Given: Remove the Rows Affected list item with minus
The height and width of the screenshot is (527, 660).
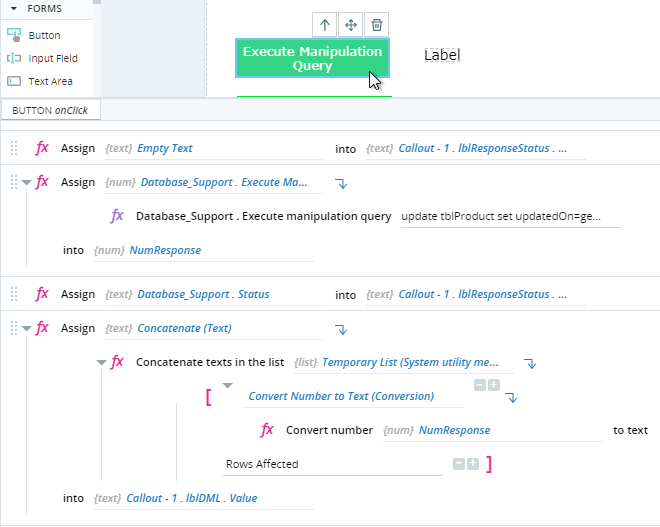Looking at the screenshot, I should pyautogui.click(x=459, y=464).
